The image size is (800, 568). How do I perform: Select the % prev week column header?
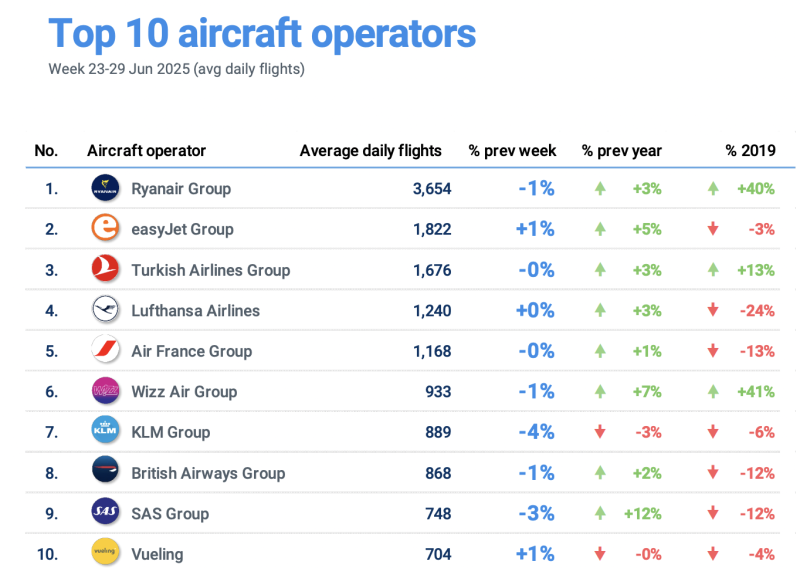(512, 151)
